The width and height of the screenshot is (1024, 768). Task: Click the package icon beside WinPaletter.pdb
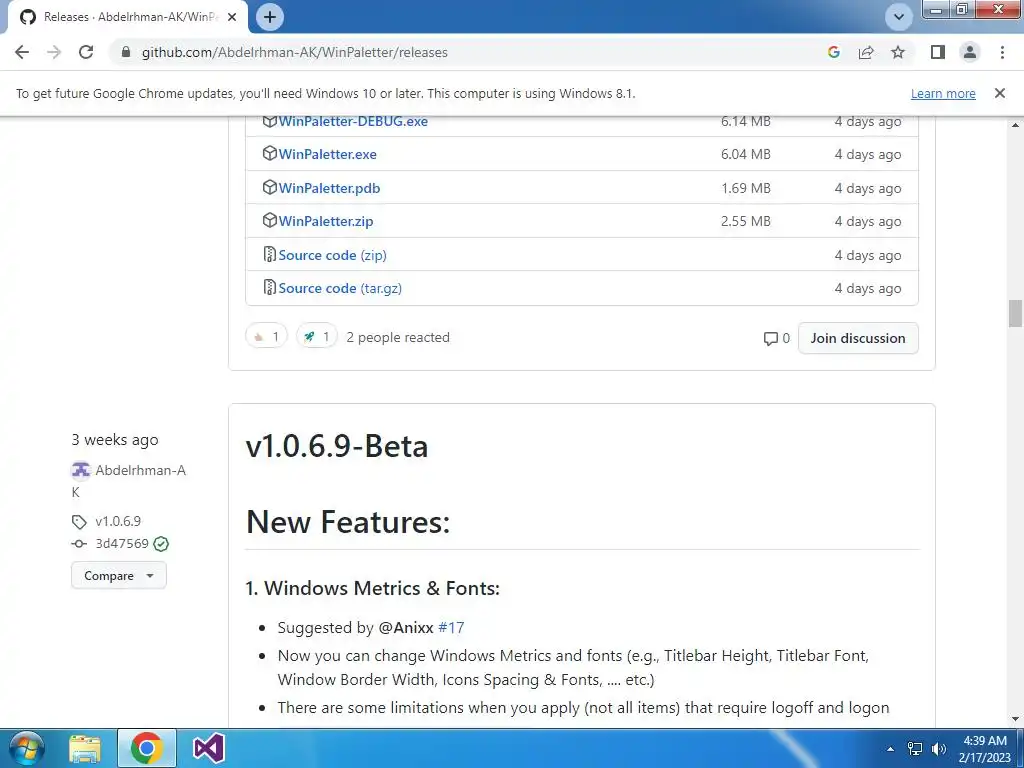[x=269, y=187]
